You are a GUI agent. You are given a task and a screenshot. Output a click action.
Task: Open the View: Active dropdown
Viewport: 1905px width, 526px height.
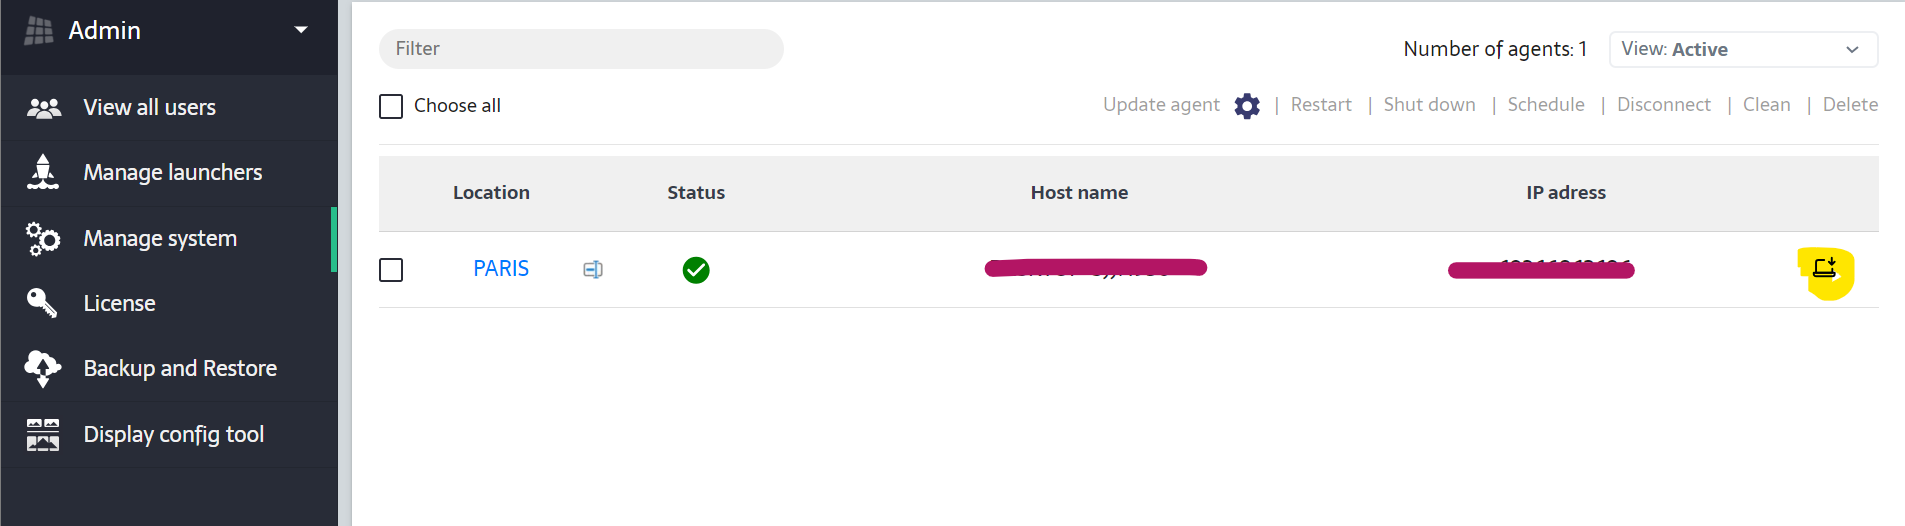(x=1742, y=49)
